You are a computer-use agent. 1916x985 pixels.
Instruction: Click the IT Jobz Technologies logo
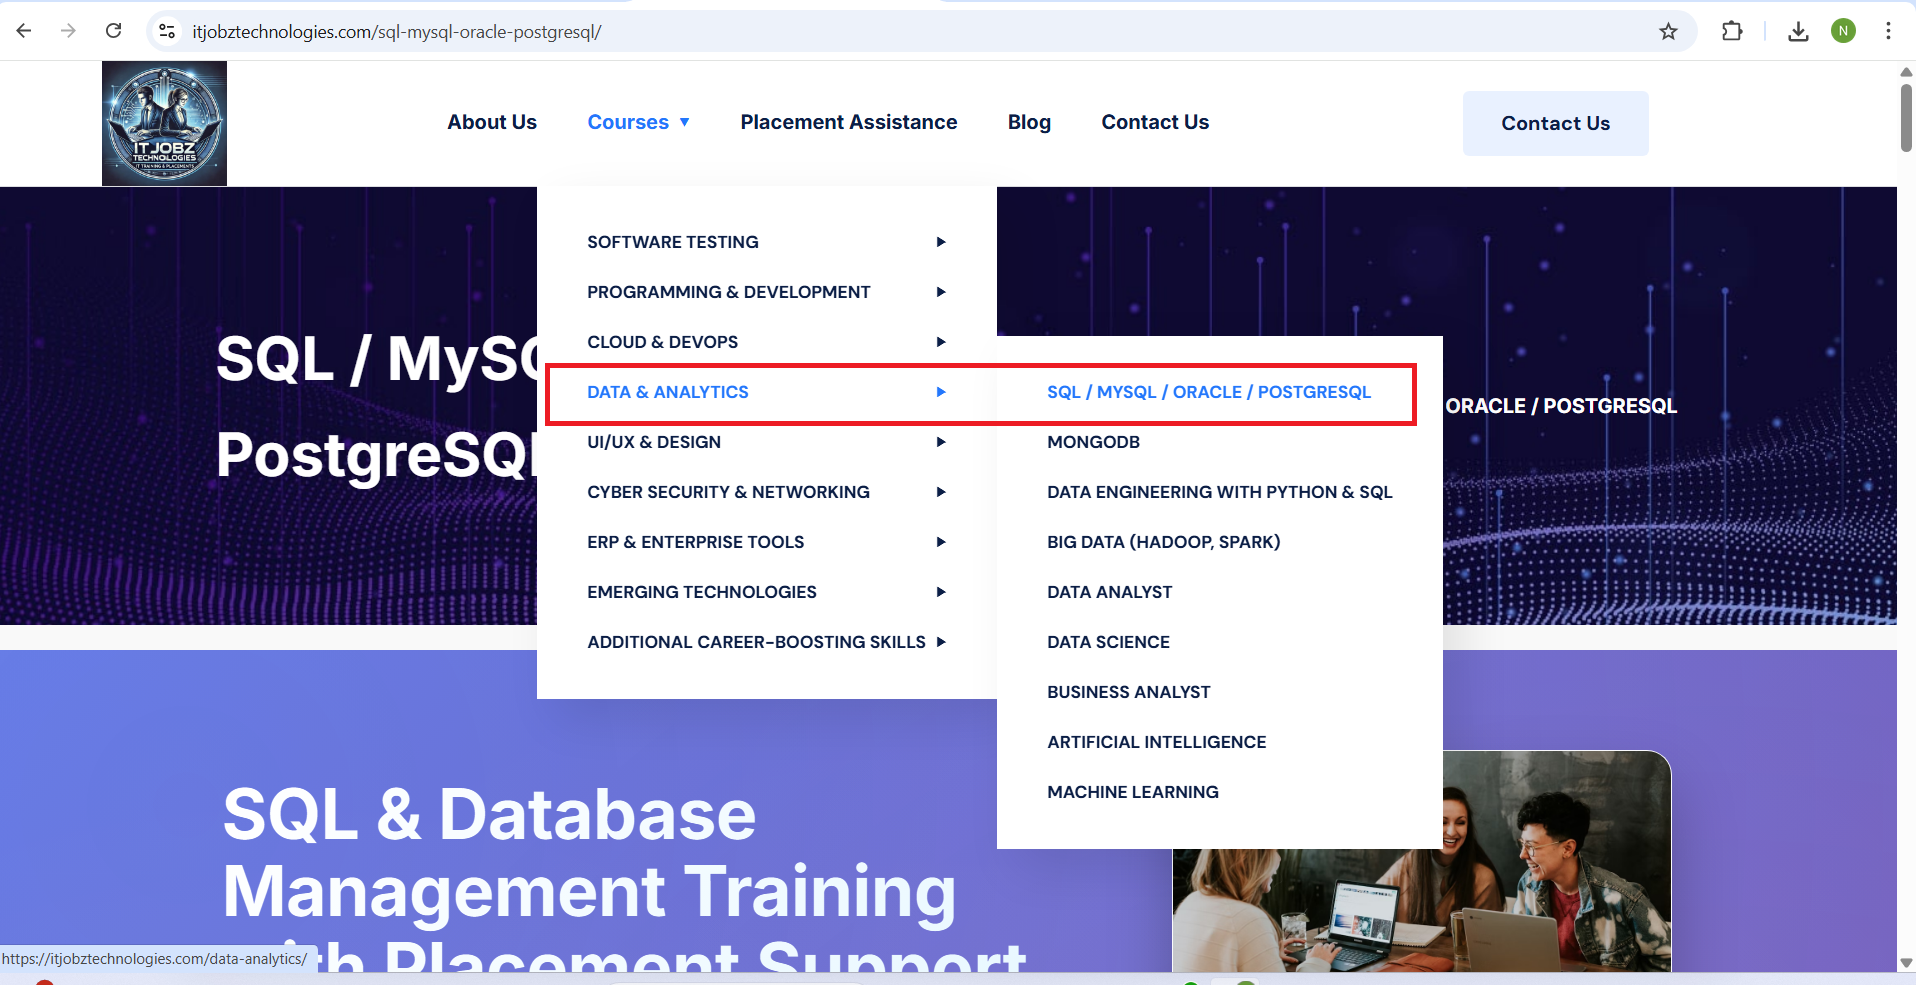point(164,123)
